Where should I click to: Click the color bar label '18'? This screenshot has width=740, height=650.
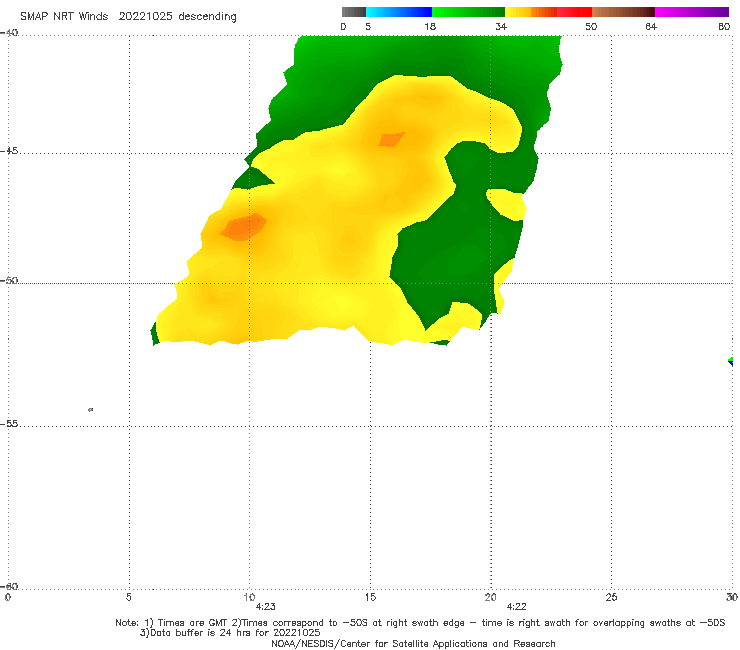tap(430, 26)
